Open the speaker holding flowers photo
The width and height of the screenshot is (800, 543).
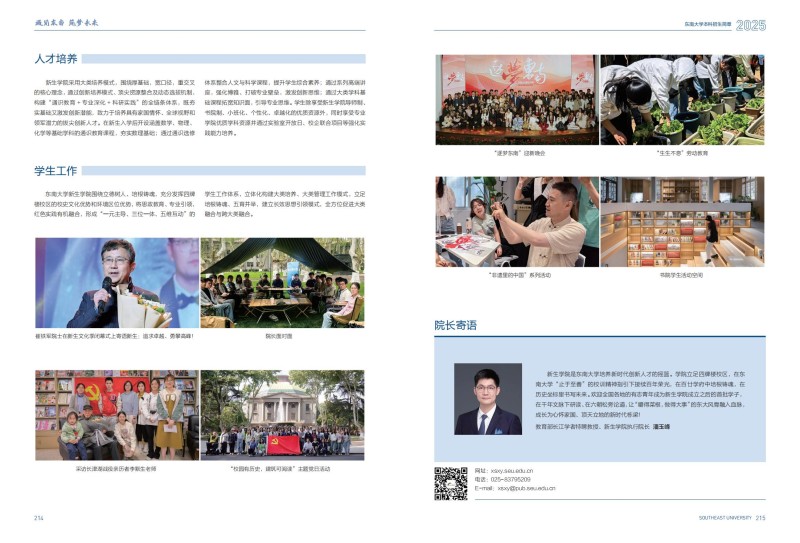coord(115,283)
